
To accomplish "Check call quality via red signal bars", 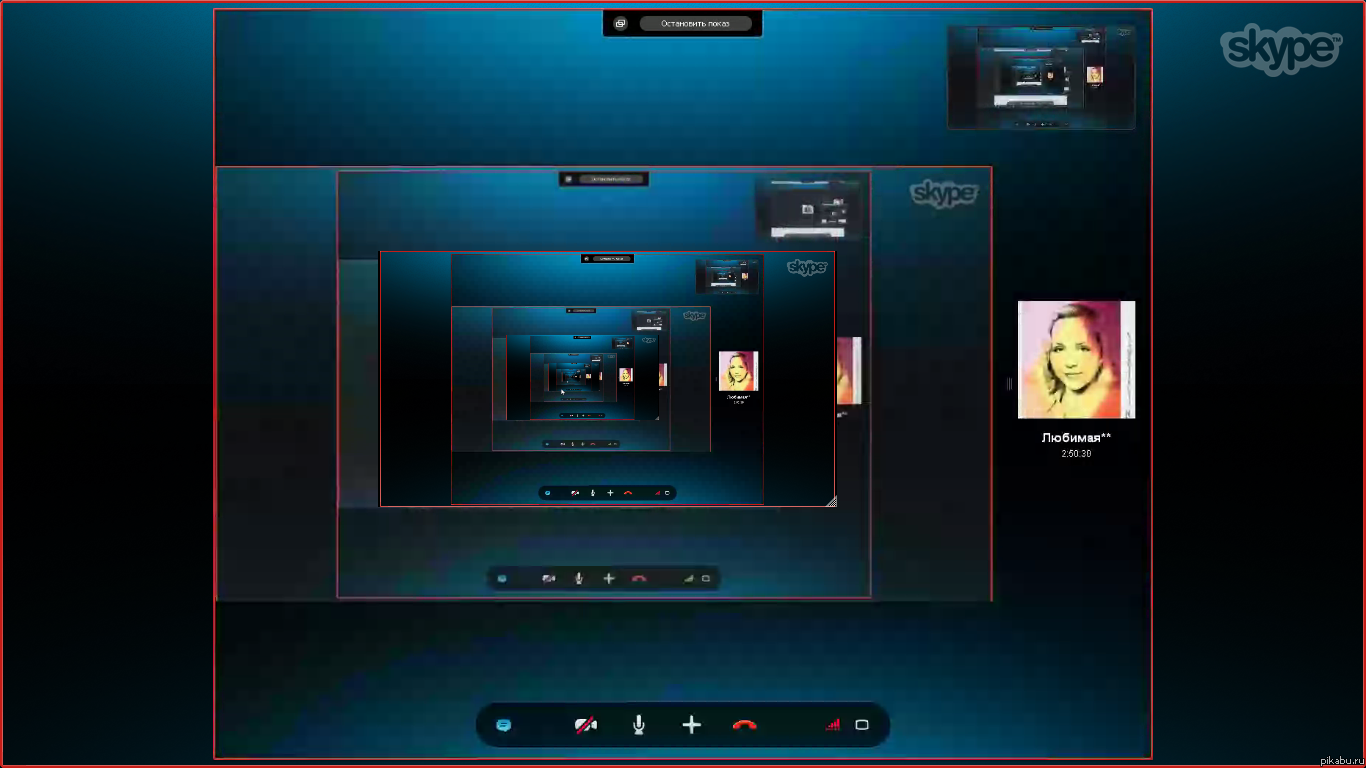I will 832,725.
